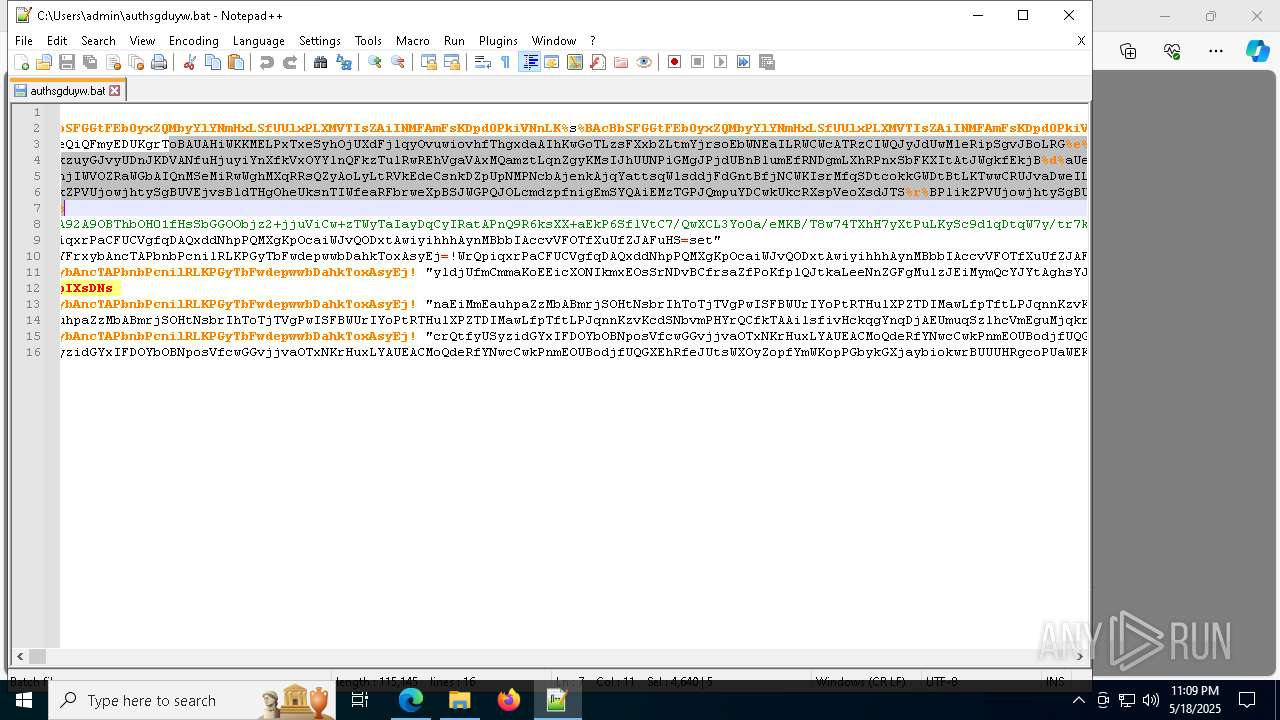Click horizontal scrollbar left arrow
Viewport: 1280px width, 720px height.
20,656
